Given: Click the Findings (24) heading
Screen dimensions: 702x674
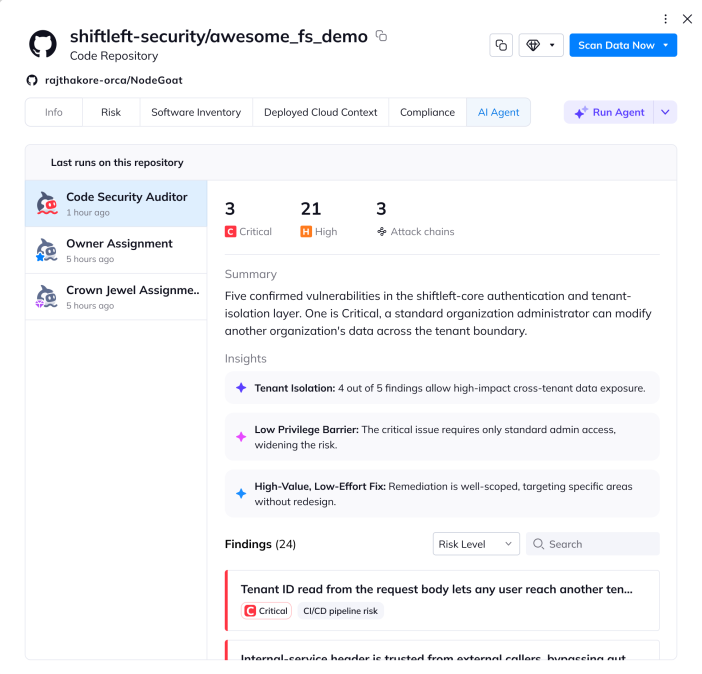Looking at the screenshot, I should click(x=260, y=544).
